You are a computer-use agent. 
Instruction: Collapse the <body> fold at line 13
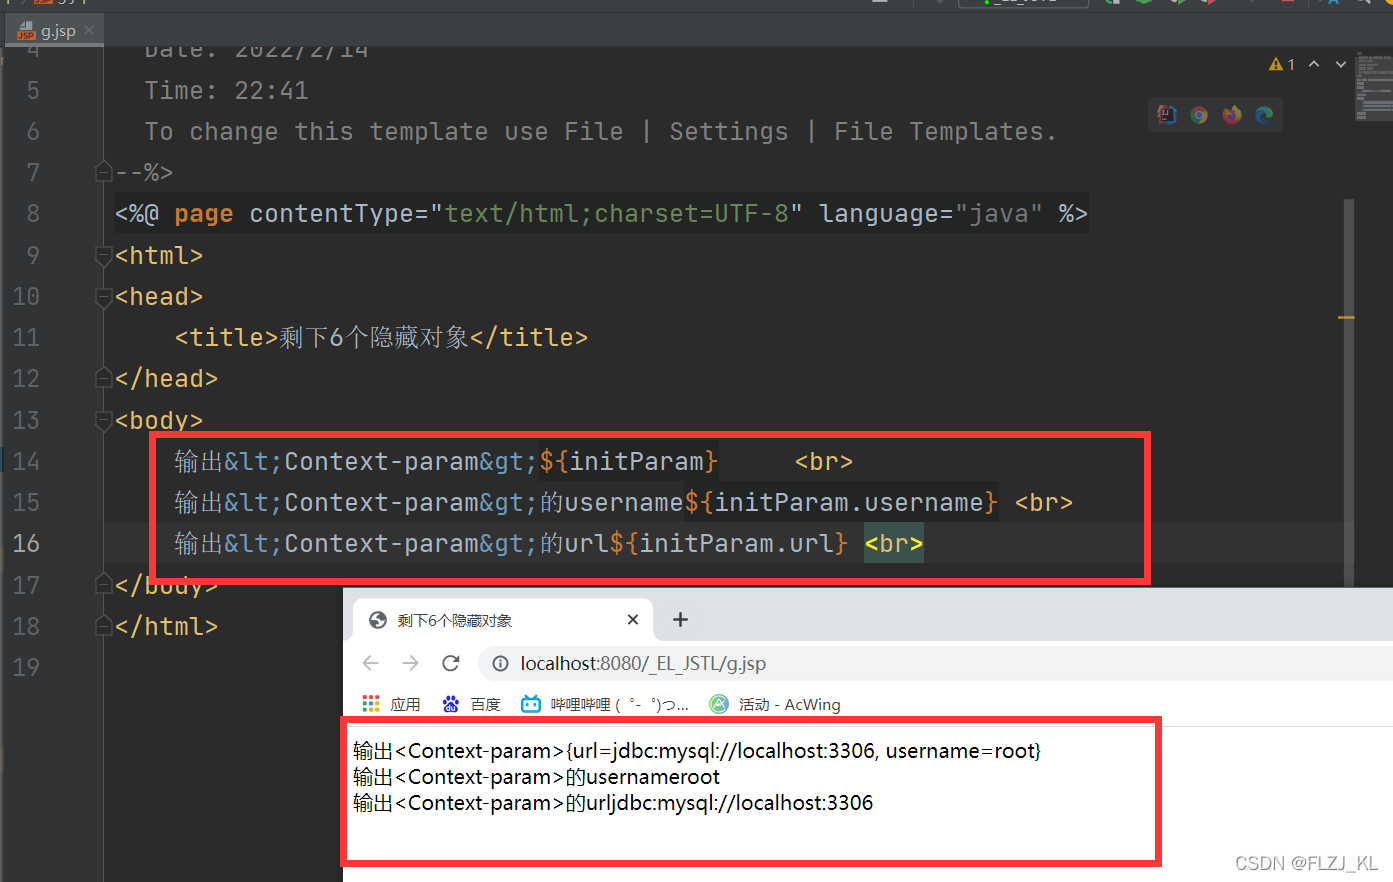coord(103,421)
